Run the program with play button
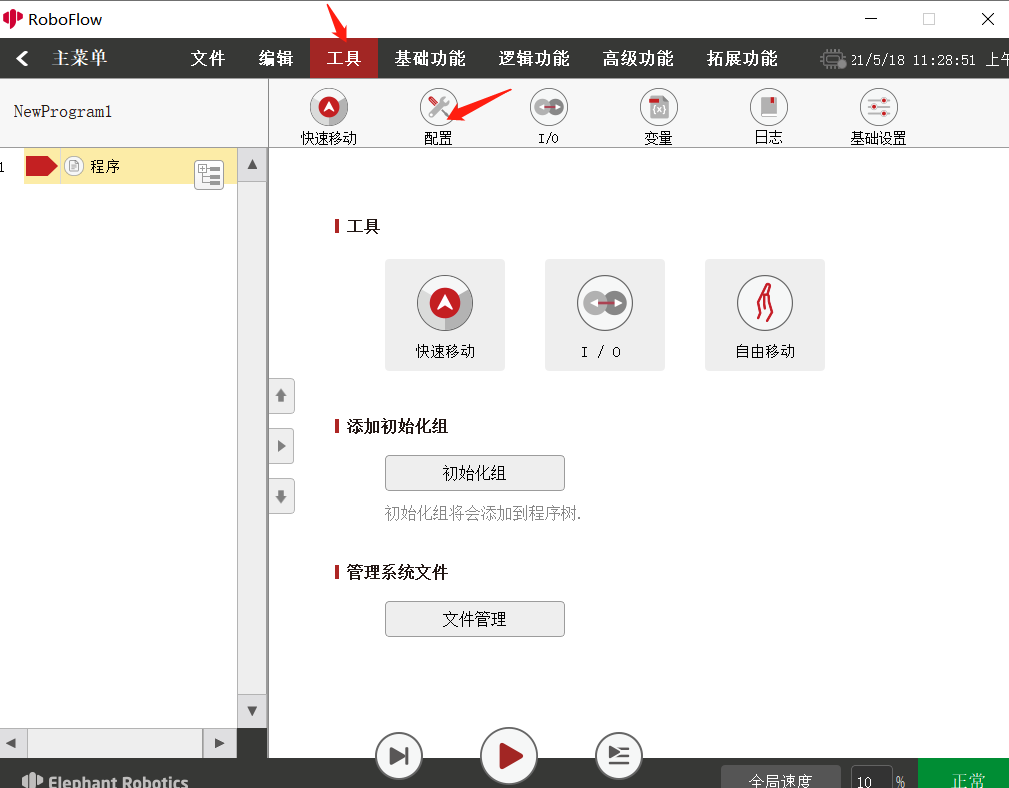 point(509,756)
